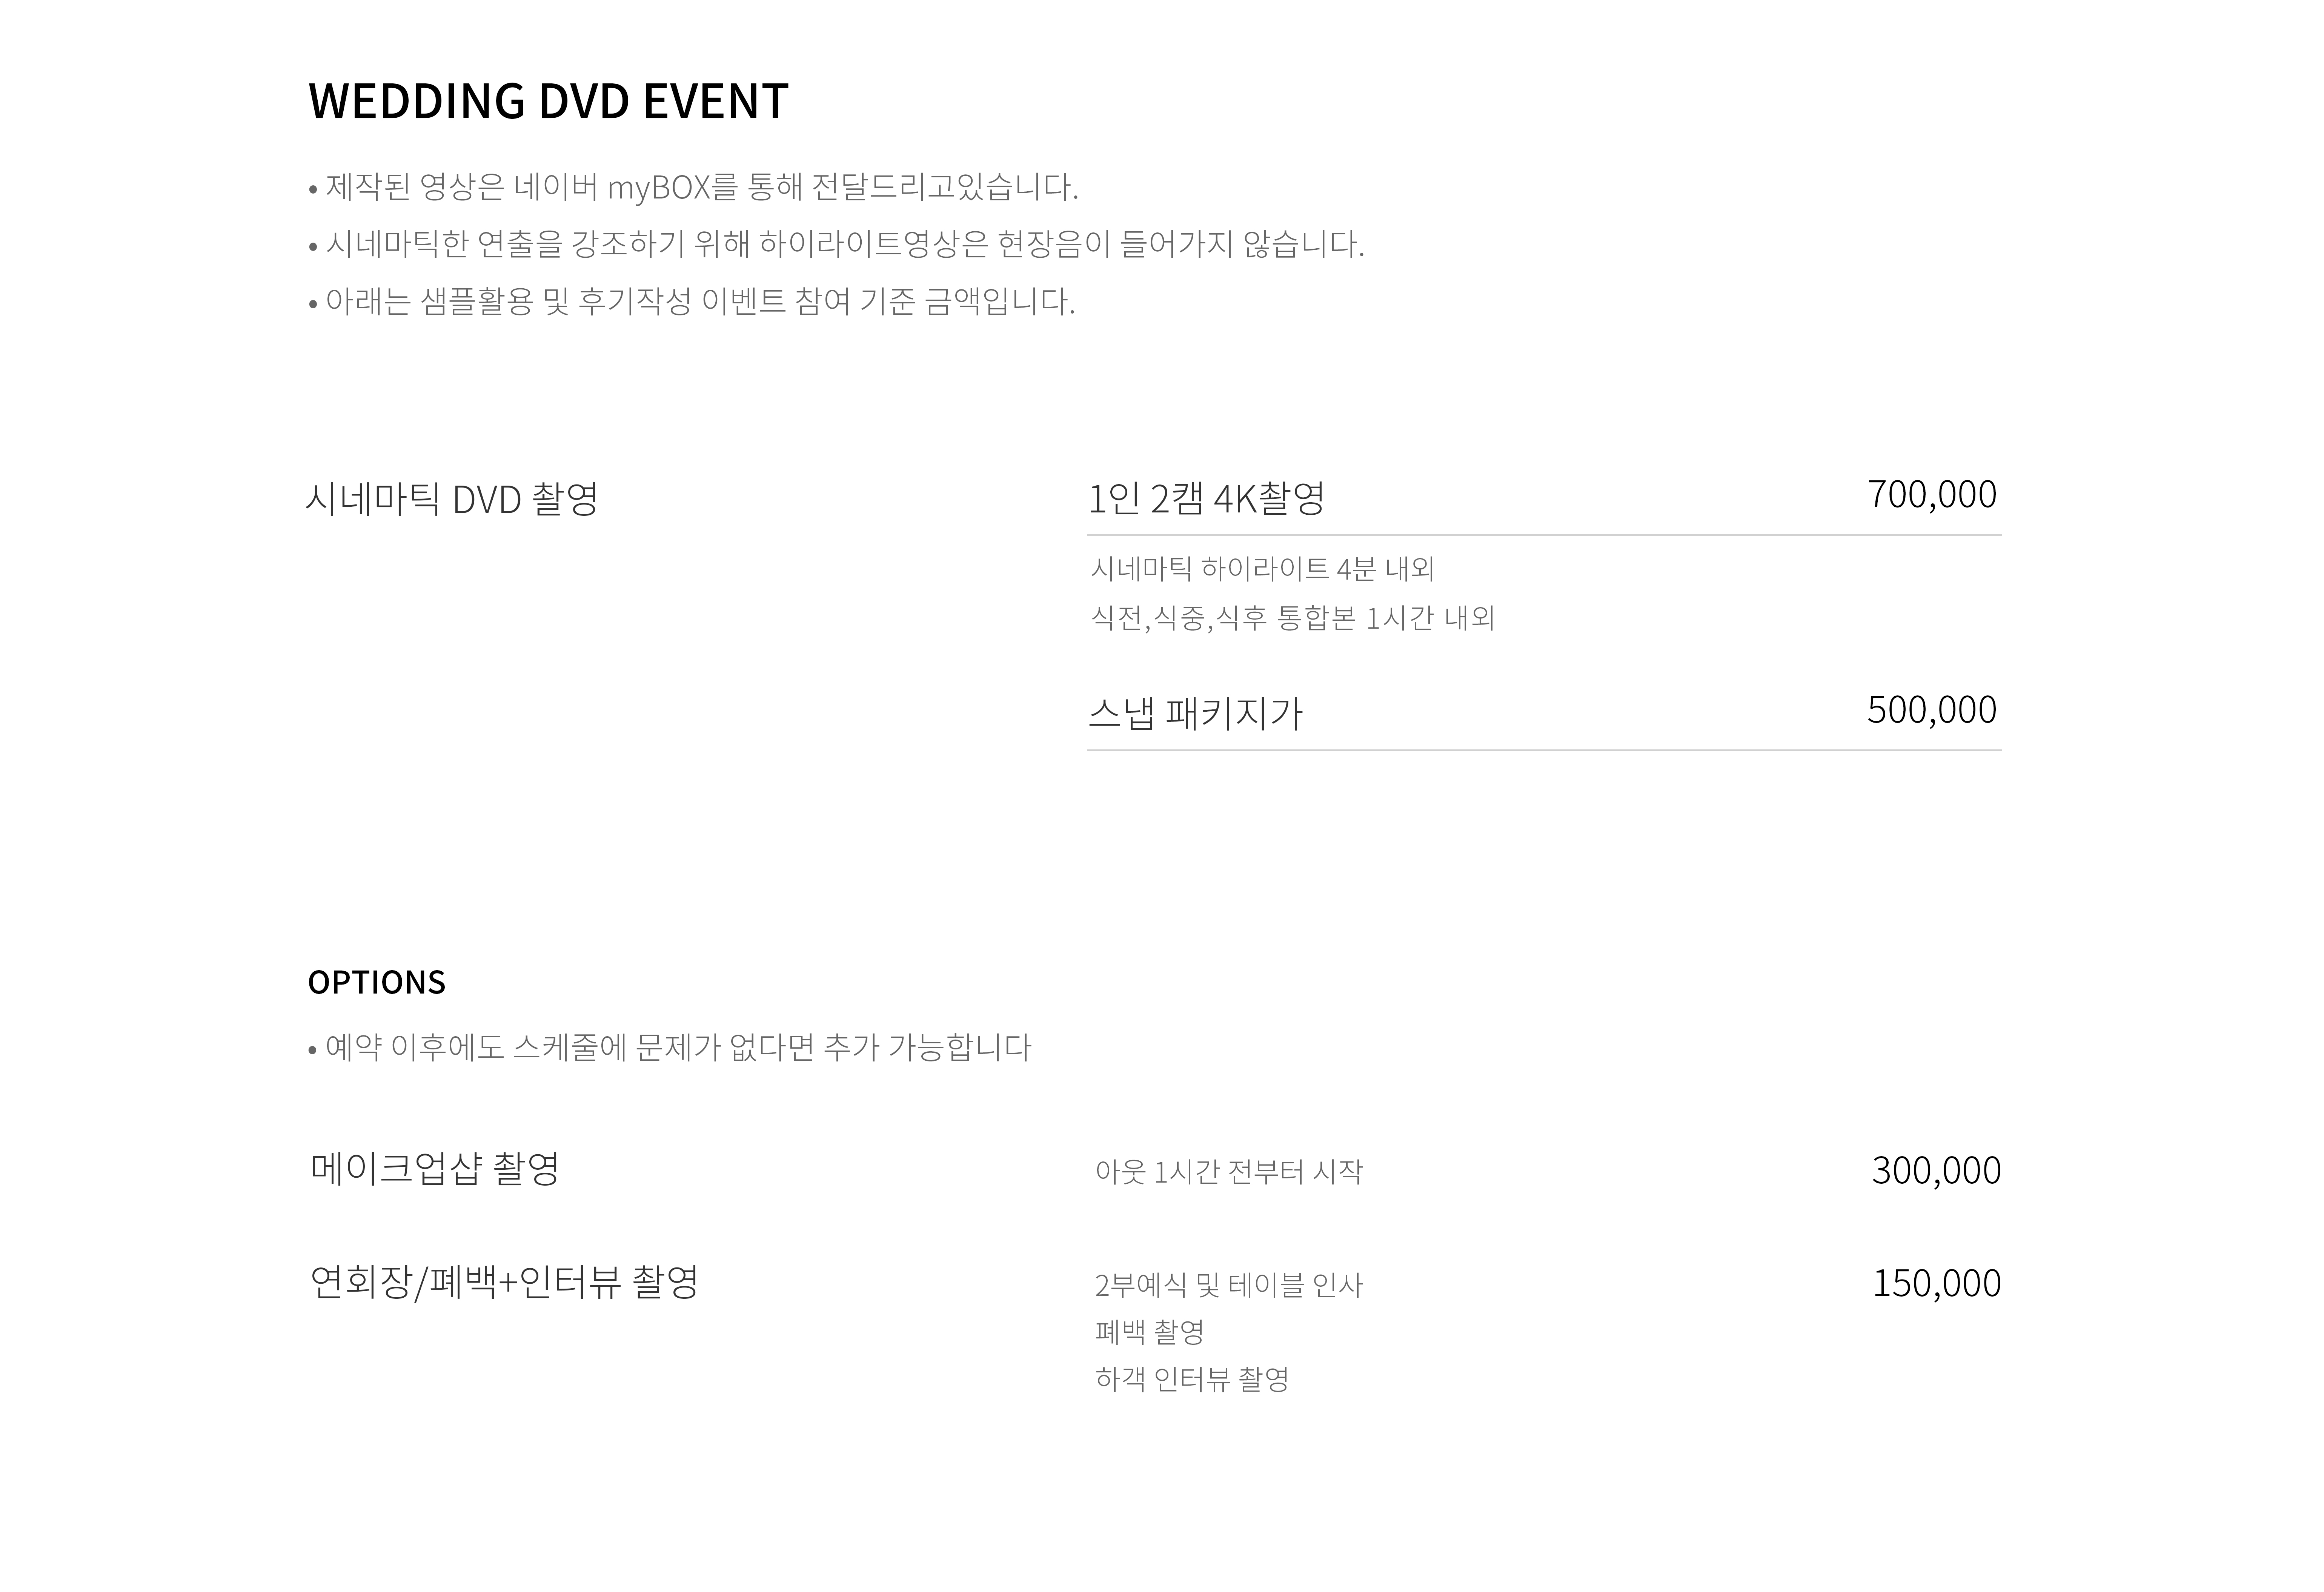
Task: Click the 아웃 1시간 전부터 시작 description
Action: click(1229, 1171)
